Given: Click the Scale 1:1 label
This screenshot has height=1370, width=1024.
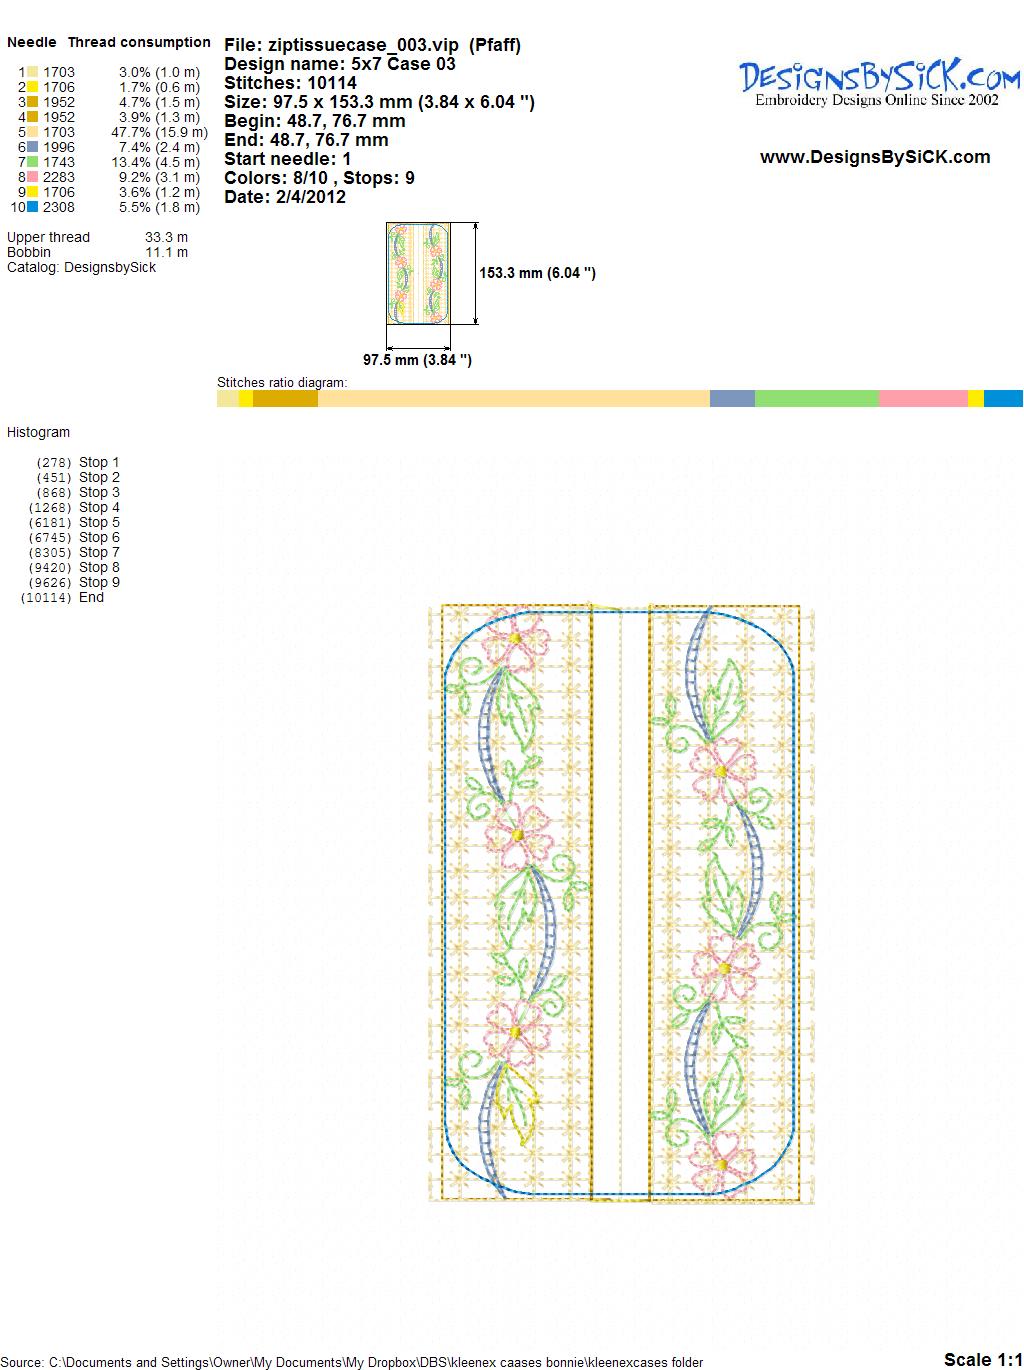Looking at the screenshot, I should 982,1359.
